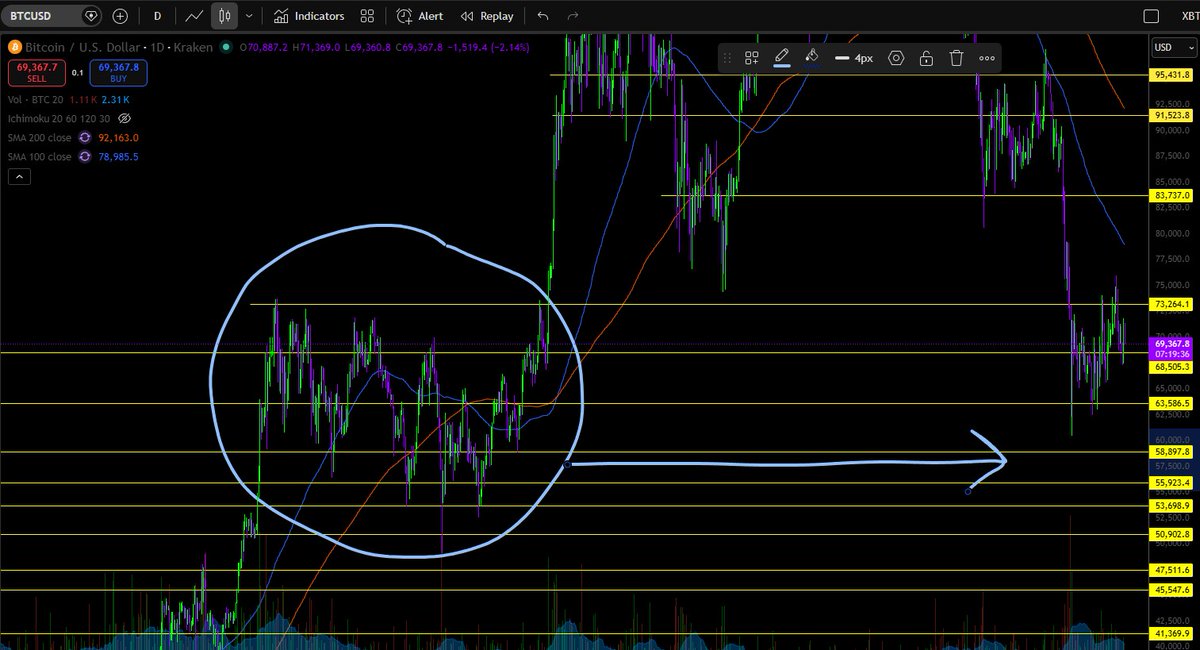Click the 47,511.6 price line label
The image size is (1200, 650).
(x=1171, y=570)
